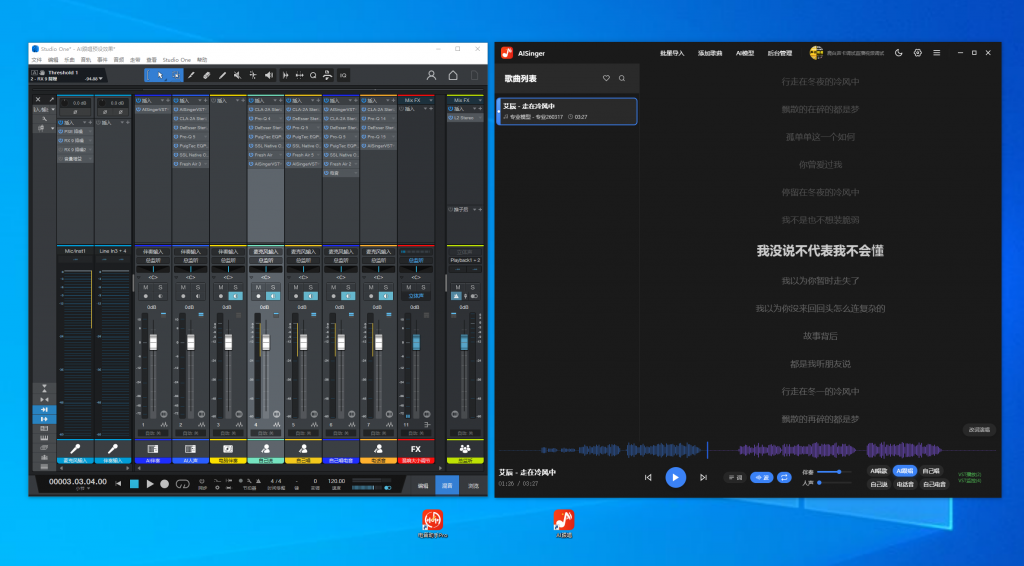Open the Studio One menu in menu bar
Viewport: 1024px width, 566px height.
(x=176, y=60)
